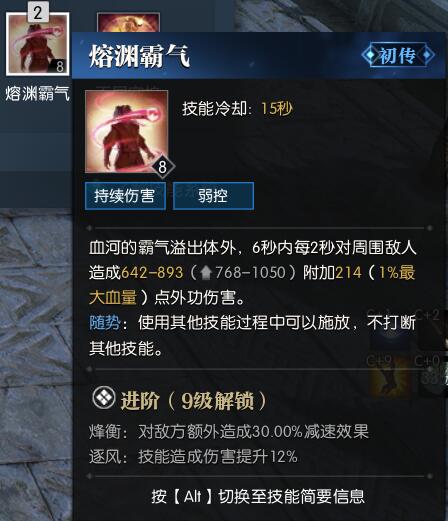Click the 熔渊霸气 label under skill slot
Image resolution: width=448 pixels, height=521 pixels.
click(37, 93)
